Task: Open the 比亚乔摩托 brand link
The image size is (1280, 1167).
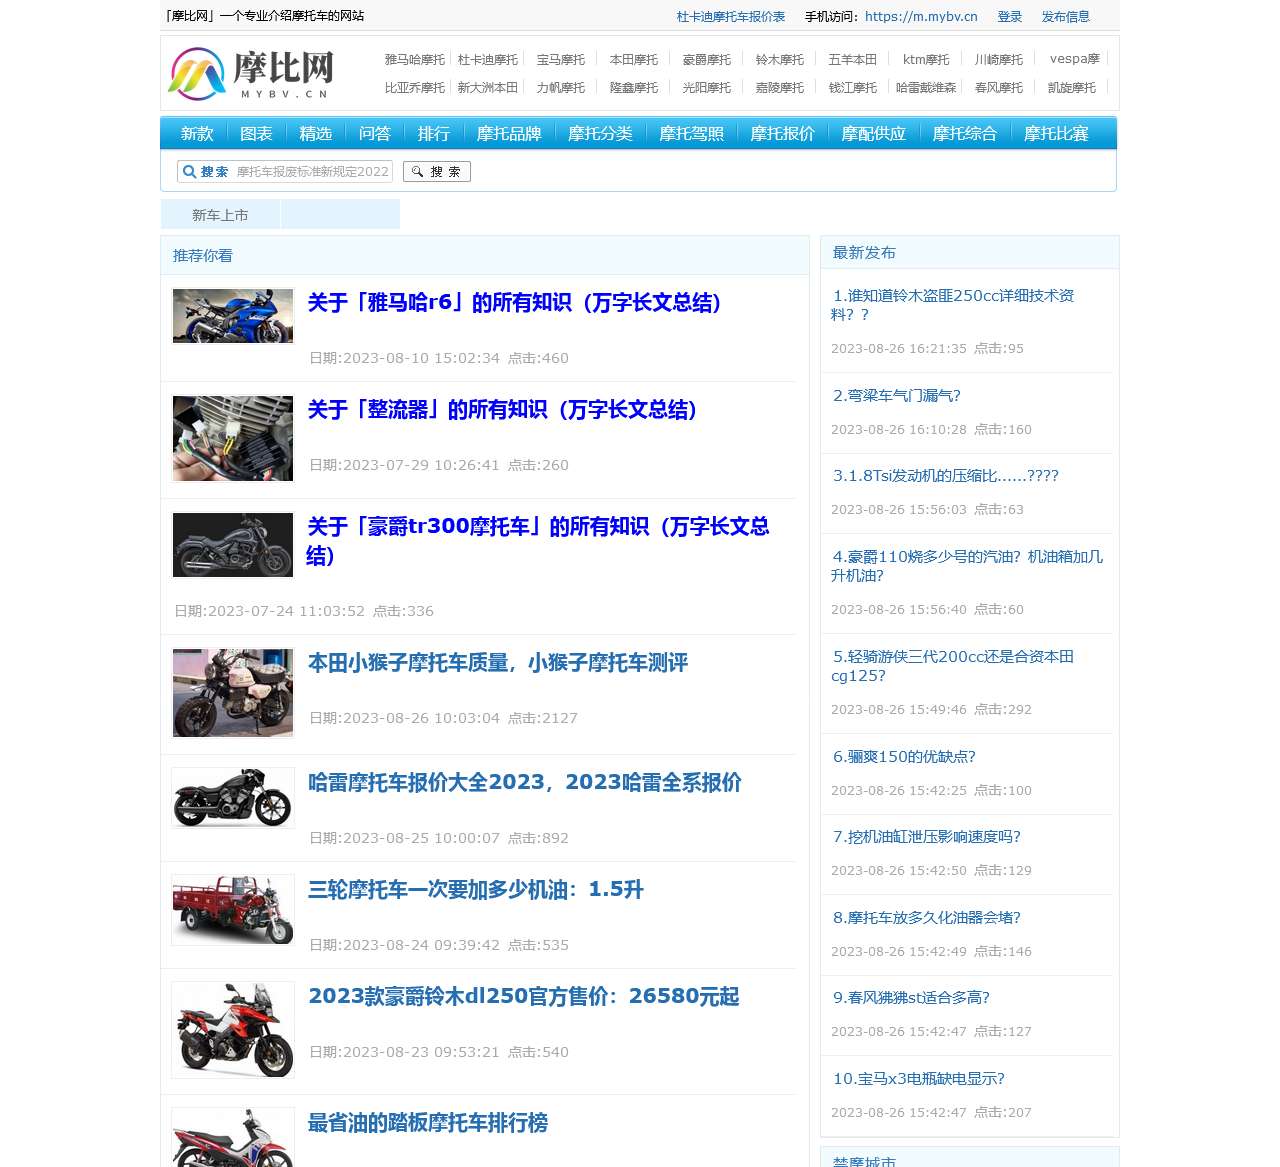Action: click(415, 88)
